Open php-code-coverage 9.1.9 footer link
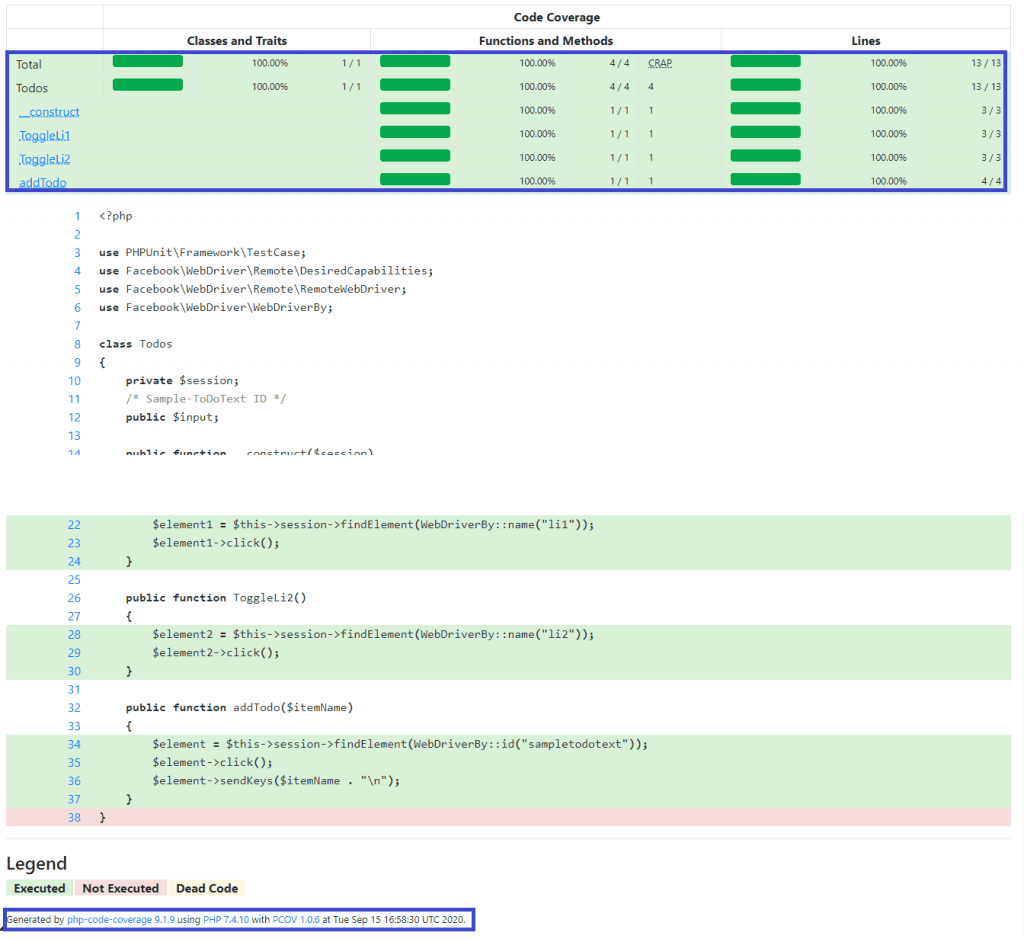 click(x=121, y=919)
